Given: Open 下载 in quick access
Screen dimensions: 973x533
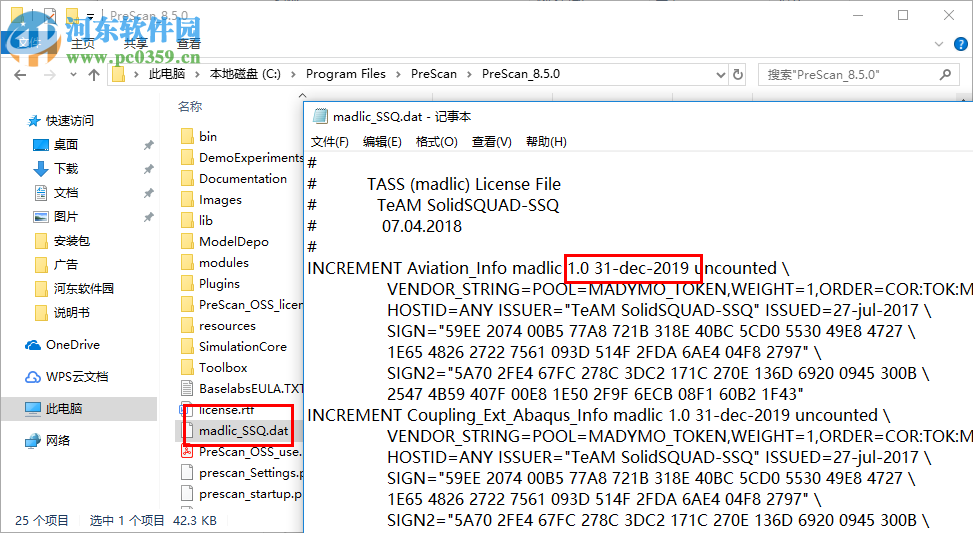Looking at the screenshot, I should (66, 169).
